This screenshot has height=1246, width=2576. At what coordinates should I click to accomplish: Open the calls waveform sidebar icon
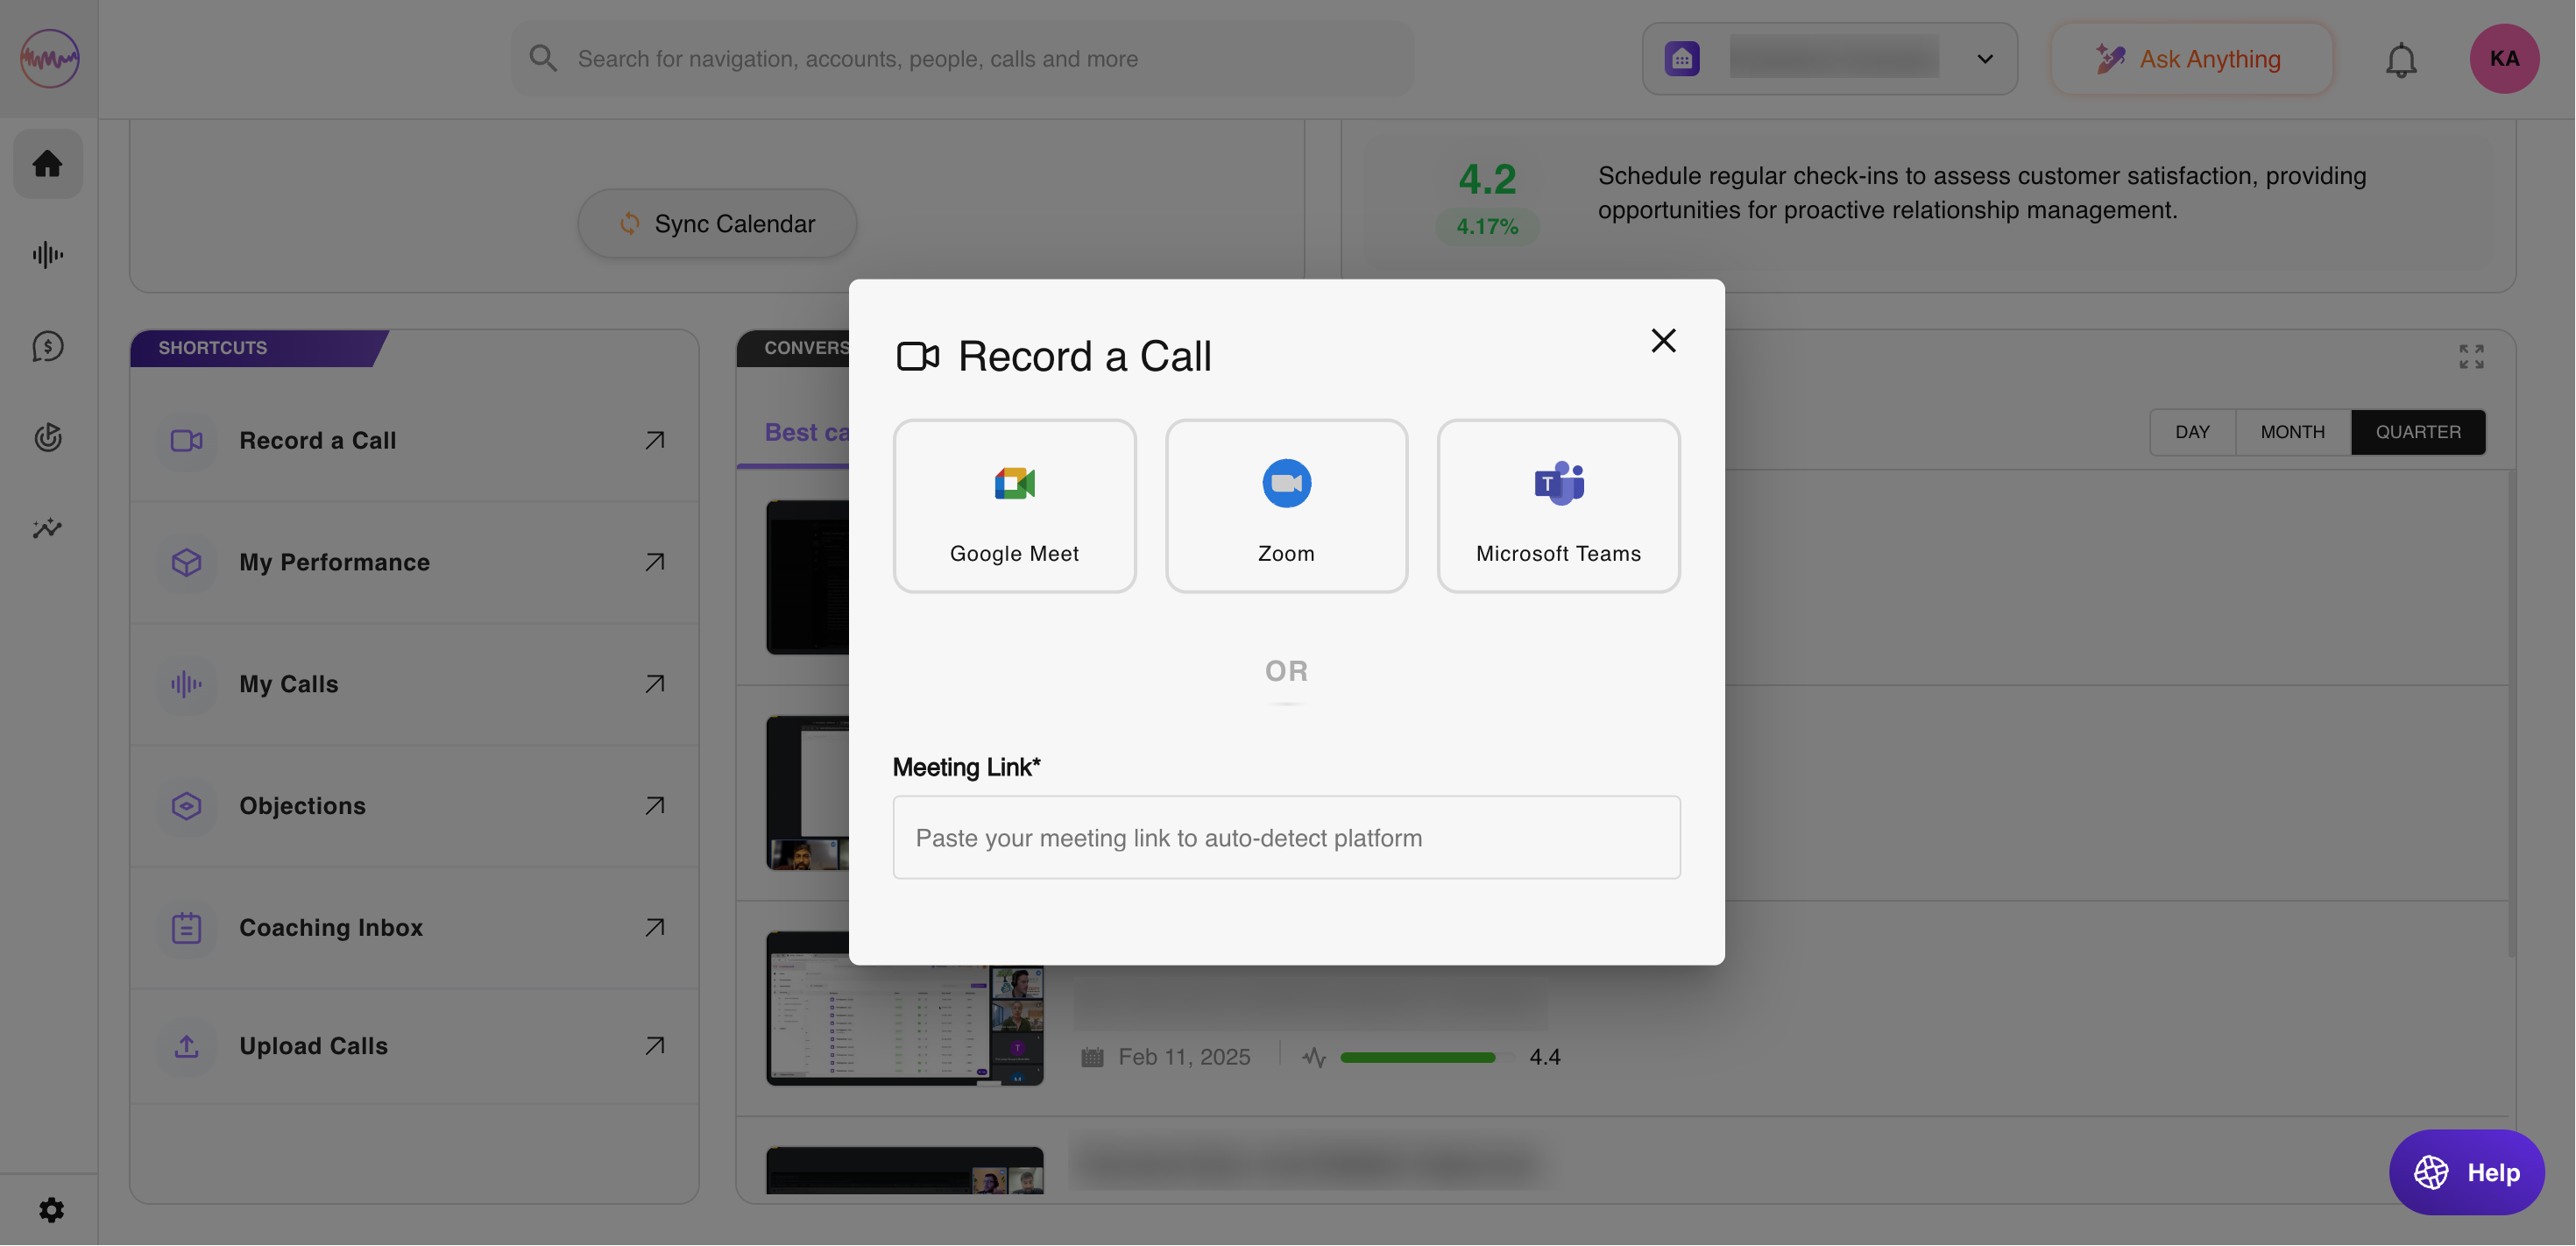click(x=47, y=255)
